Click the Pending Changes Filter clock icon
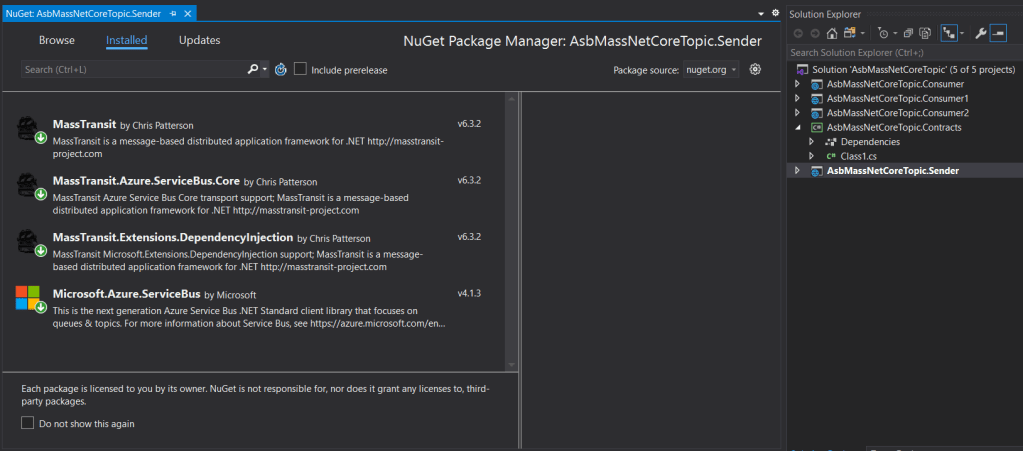Viewport: 1023px width, 451px height. pos(882,33)
